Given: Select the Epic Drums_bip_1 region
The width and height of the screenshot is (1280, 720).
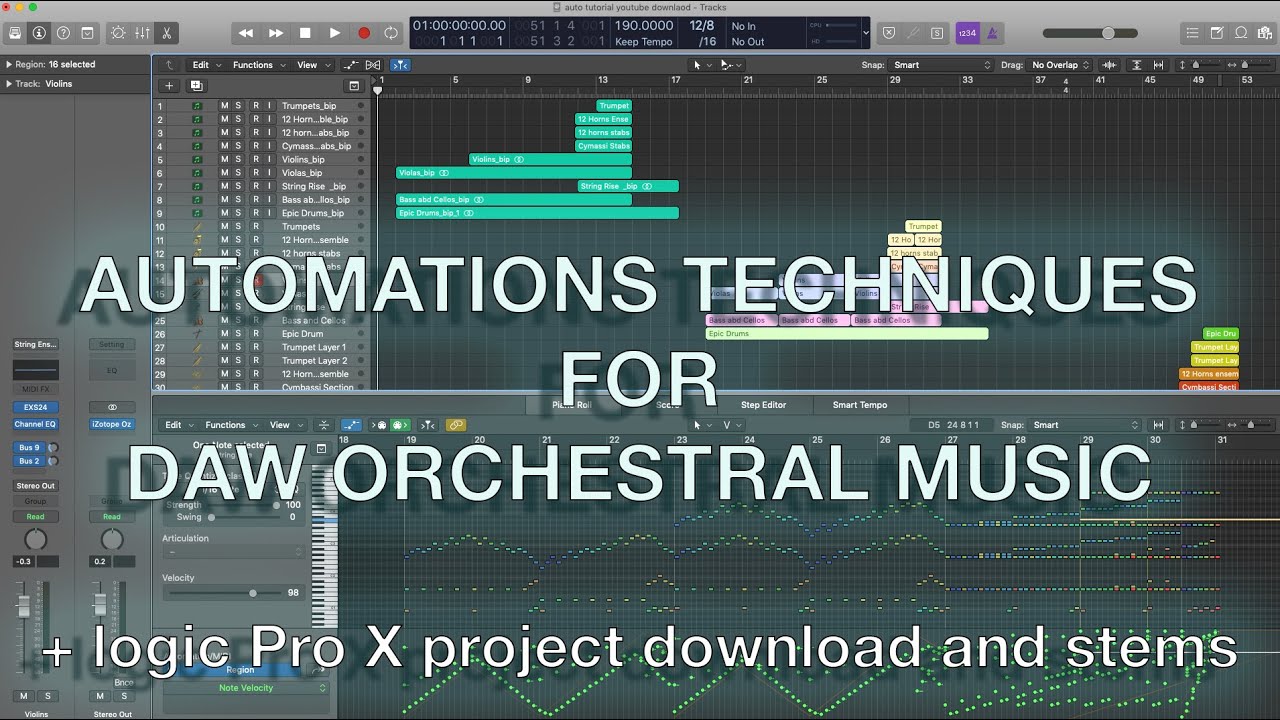Looking at the screenshot, I should [538, 213].
